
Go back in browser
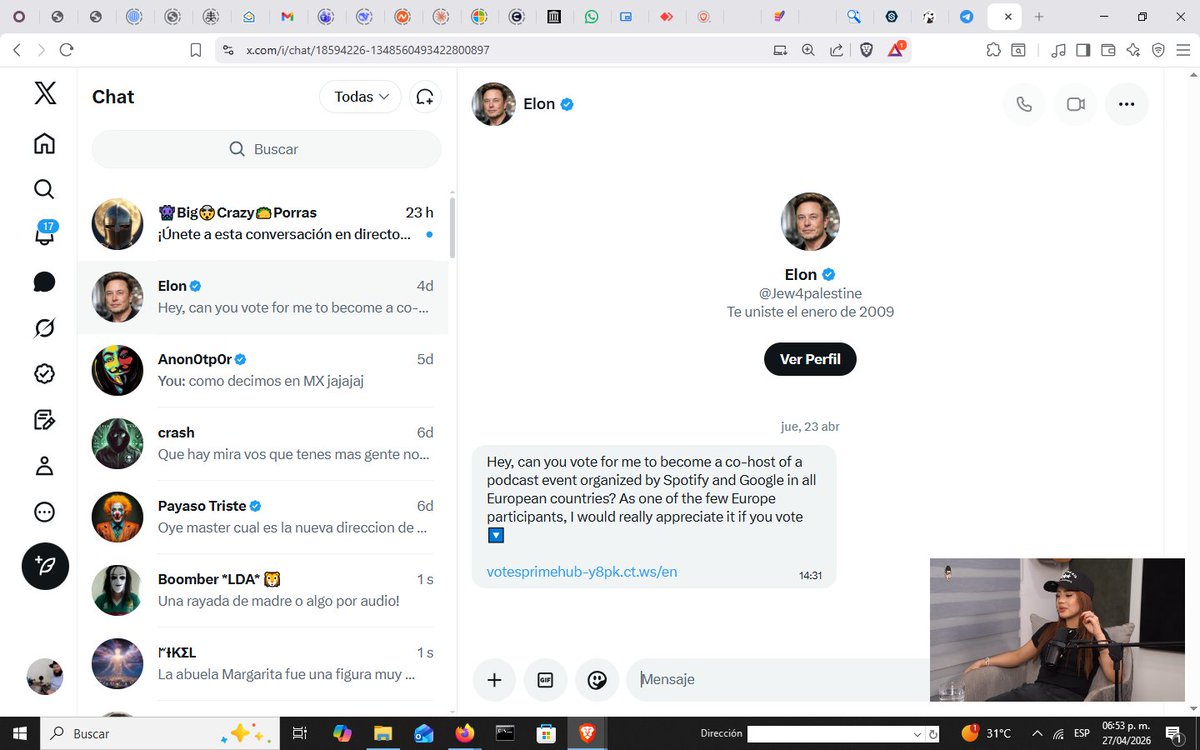[17, 49]
